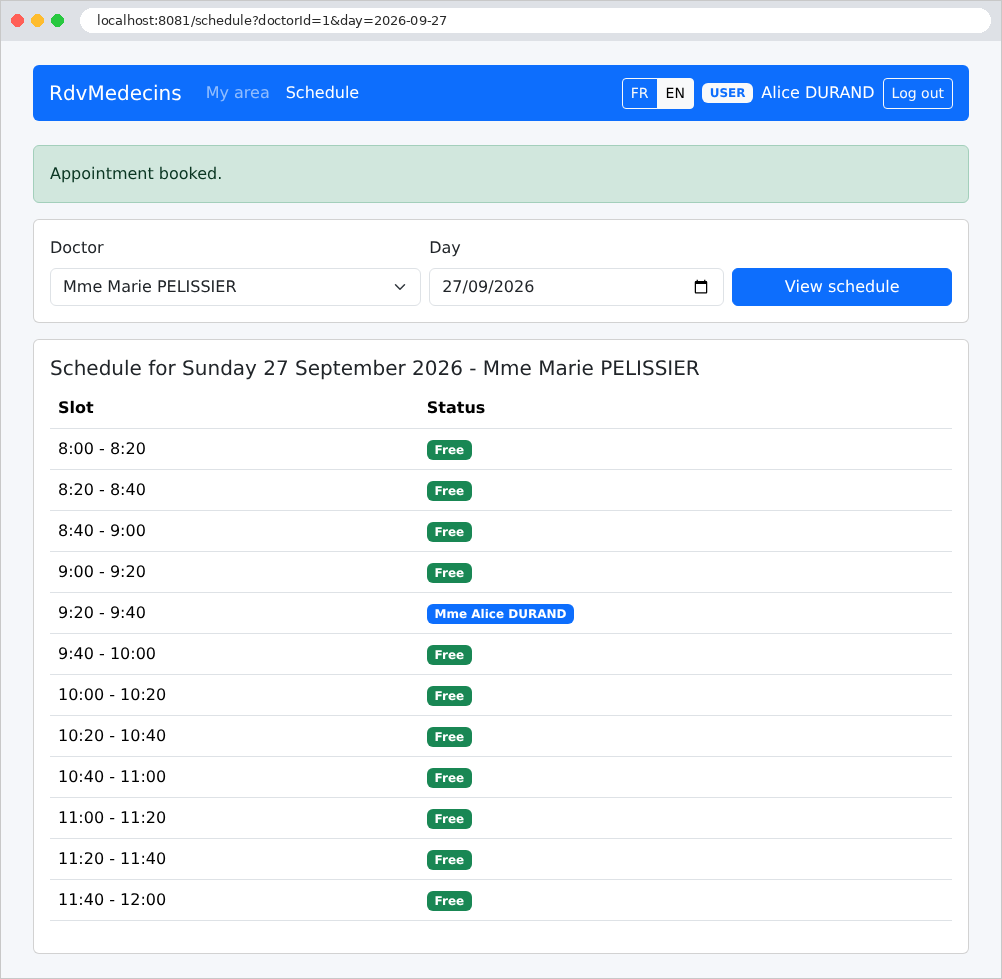The width and height of the screenshot is (1002, 979).
Task: Click the Status column header
Action: [x=456, y=408]
